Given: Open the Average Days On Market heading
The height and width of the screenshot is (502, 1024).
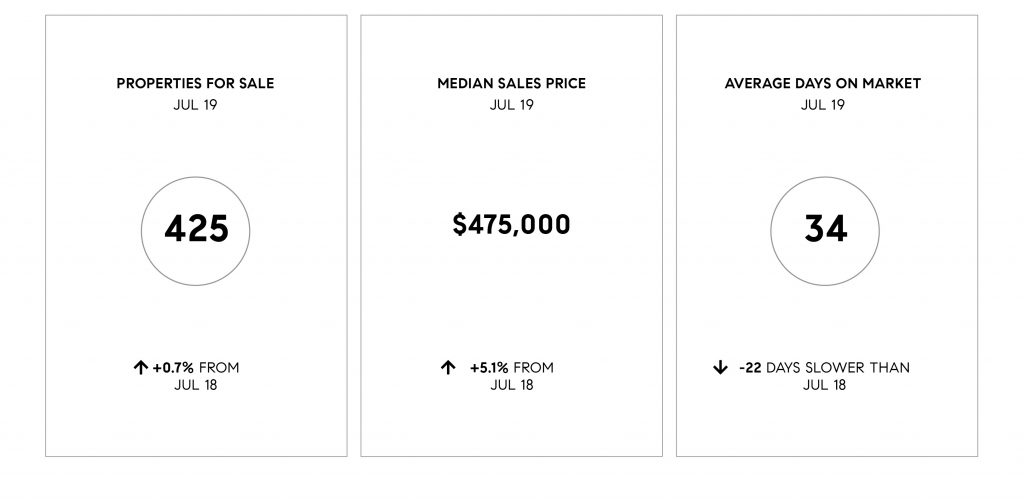Looking at the screenshot, I should [823, 84].
